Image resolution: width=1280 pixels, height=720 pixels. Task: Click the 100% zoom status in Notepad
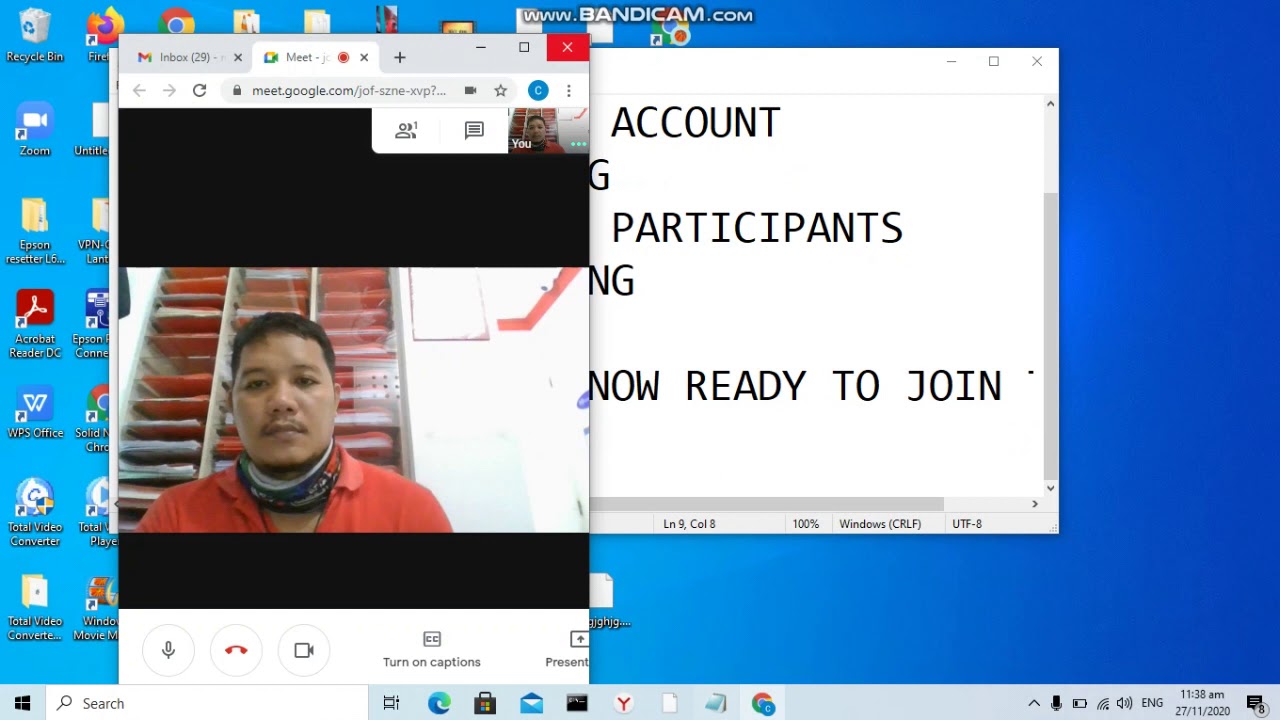tap(806, 524)
